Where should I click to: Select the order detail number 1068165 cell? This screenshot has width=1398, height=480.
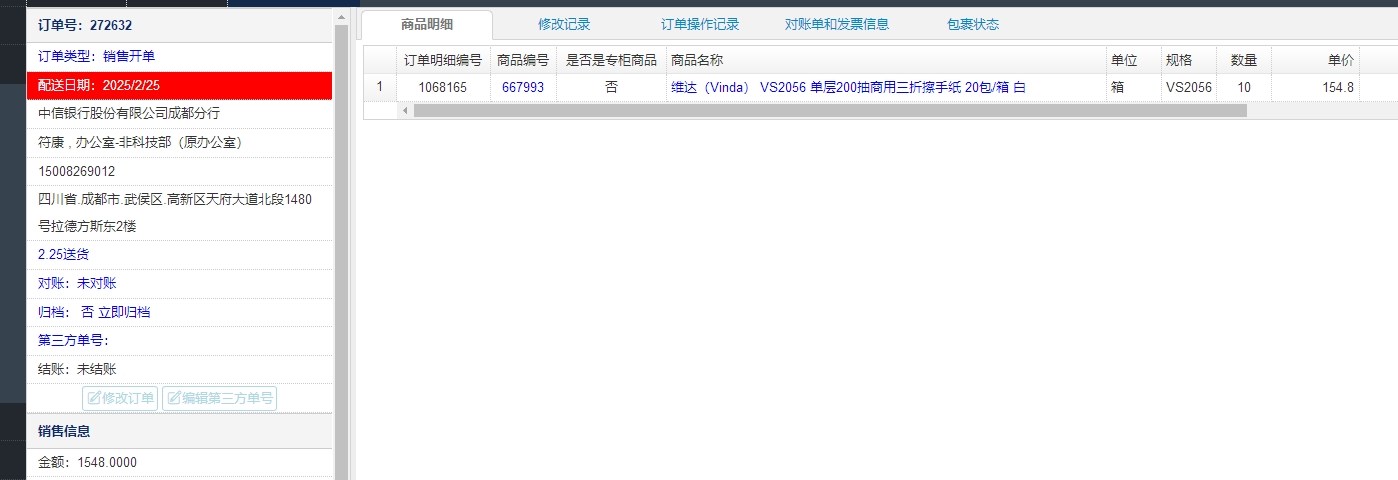coord(443,87)
